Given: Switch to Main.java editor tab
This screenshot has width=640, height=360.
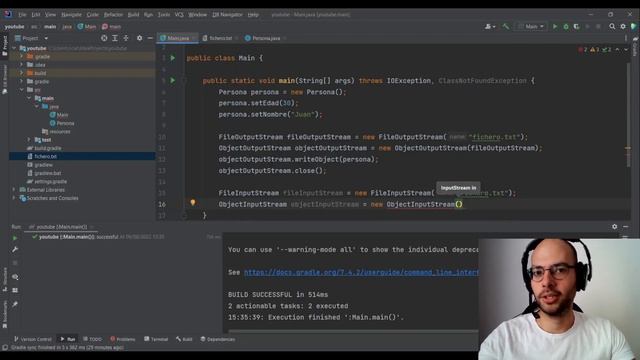Looking at the screenshot, I should 178,38.
